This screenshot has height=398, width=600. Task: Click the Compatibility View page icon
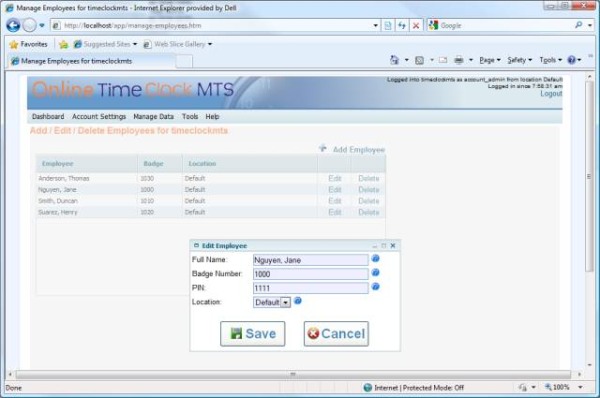click(x=388, y=26)
